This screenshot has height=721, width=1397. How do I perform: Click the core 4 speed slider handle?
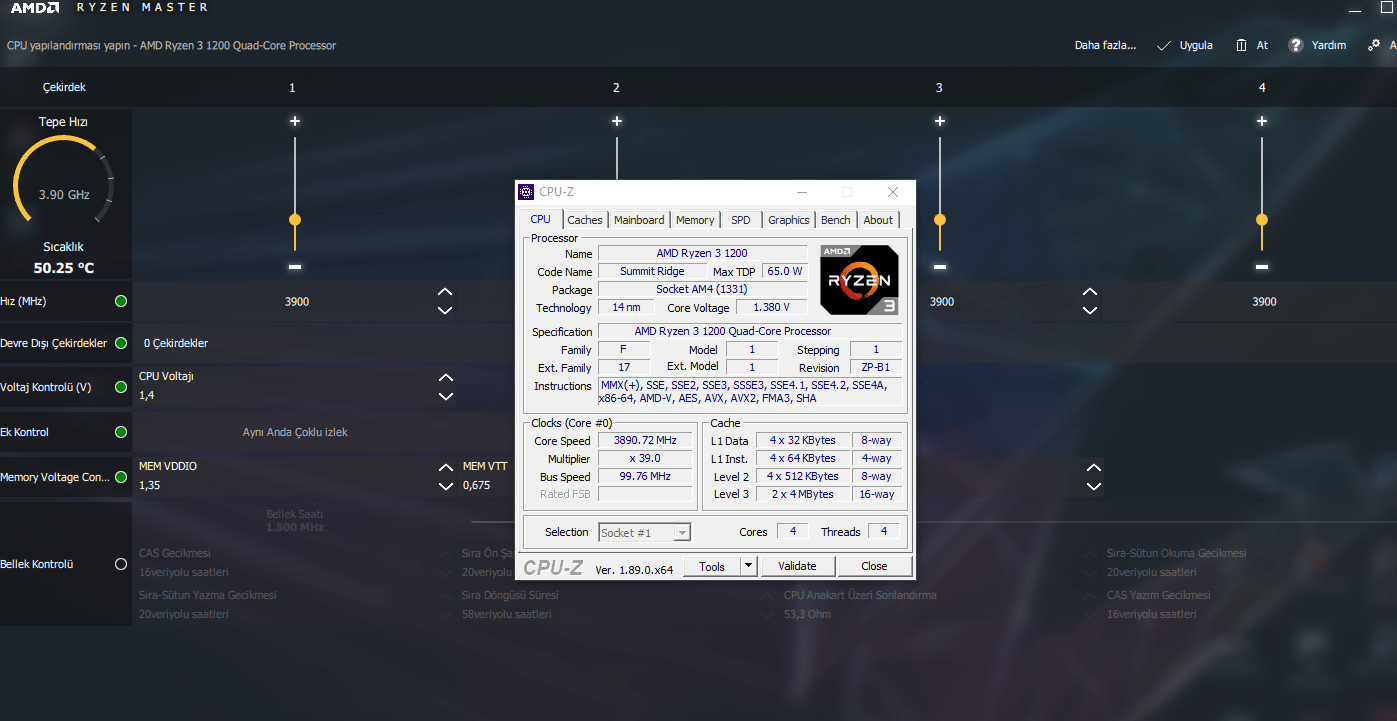1262,219
